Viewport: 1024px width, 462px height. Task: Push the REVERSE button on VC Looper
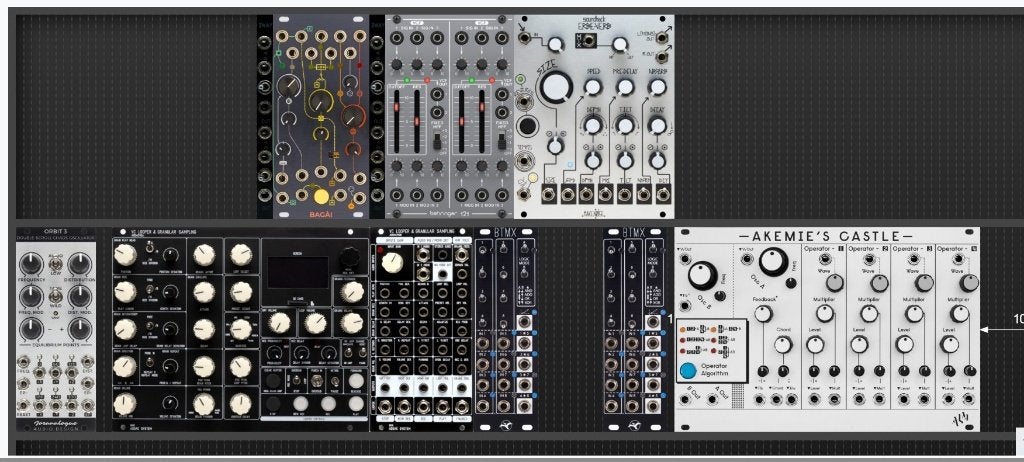(356, 381)
